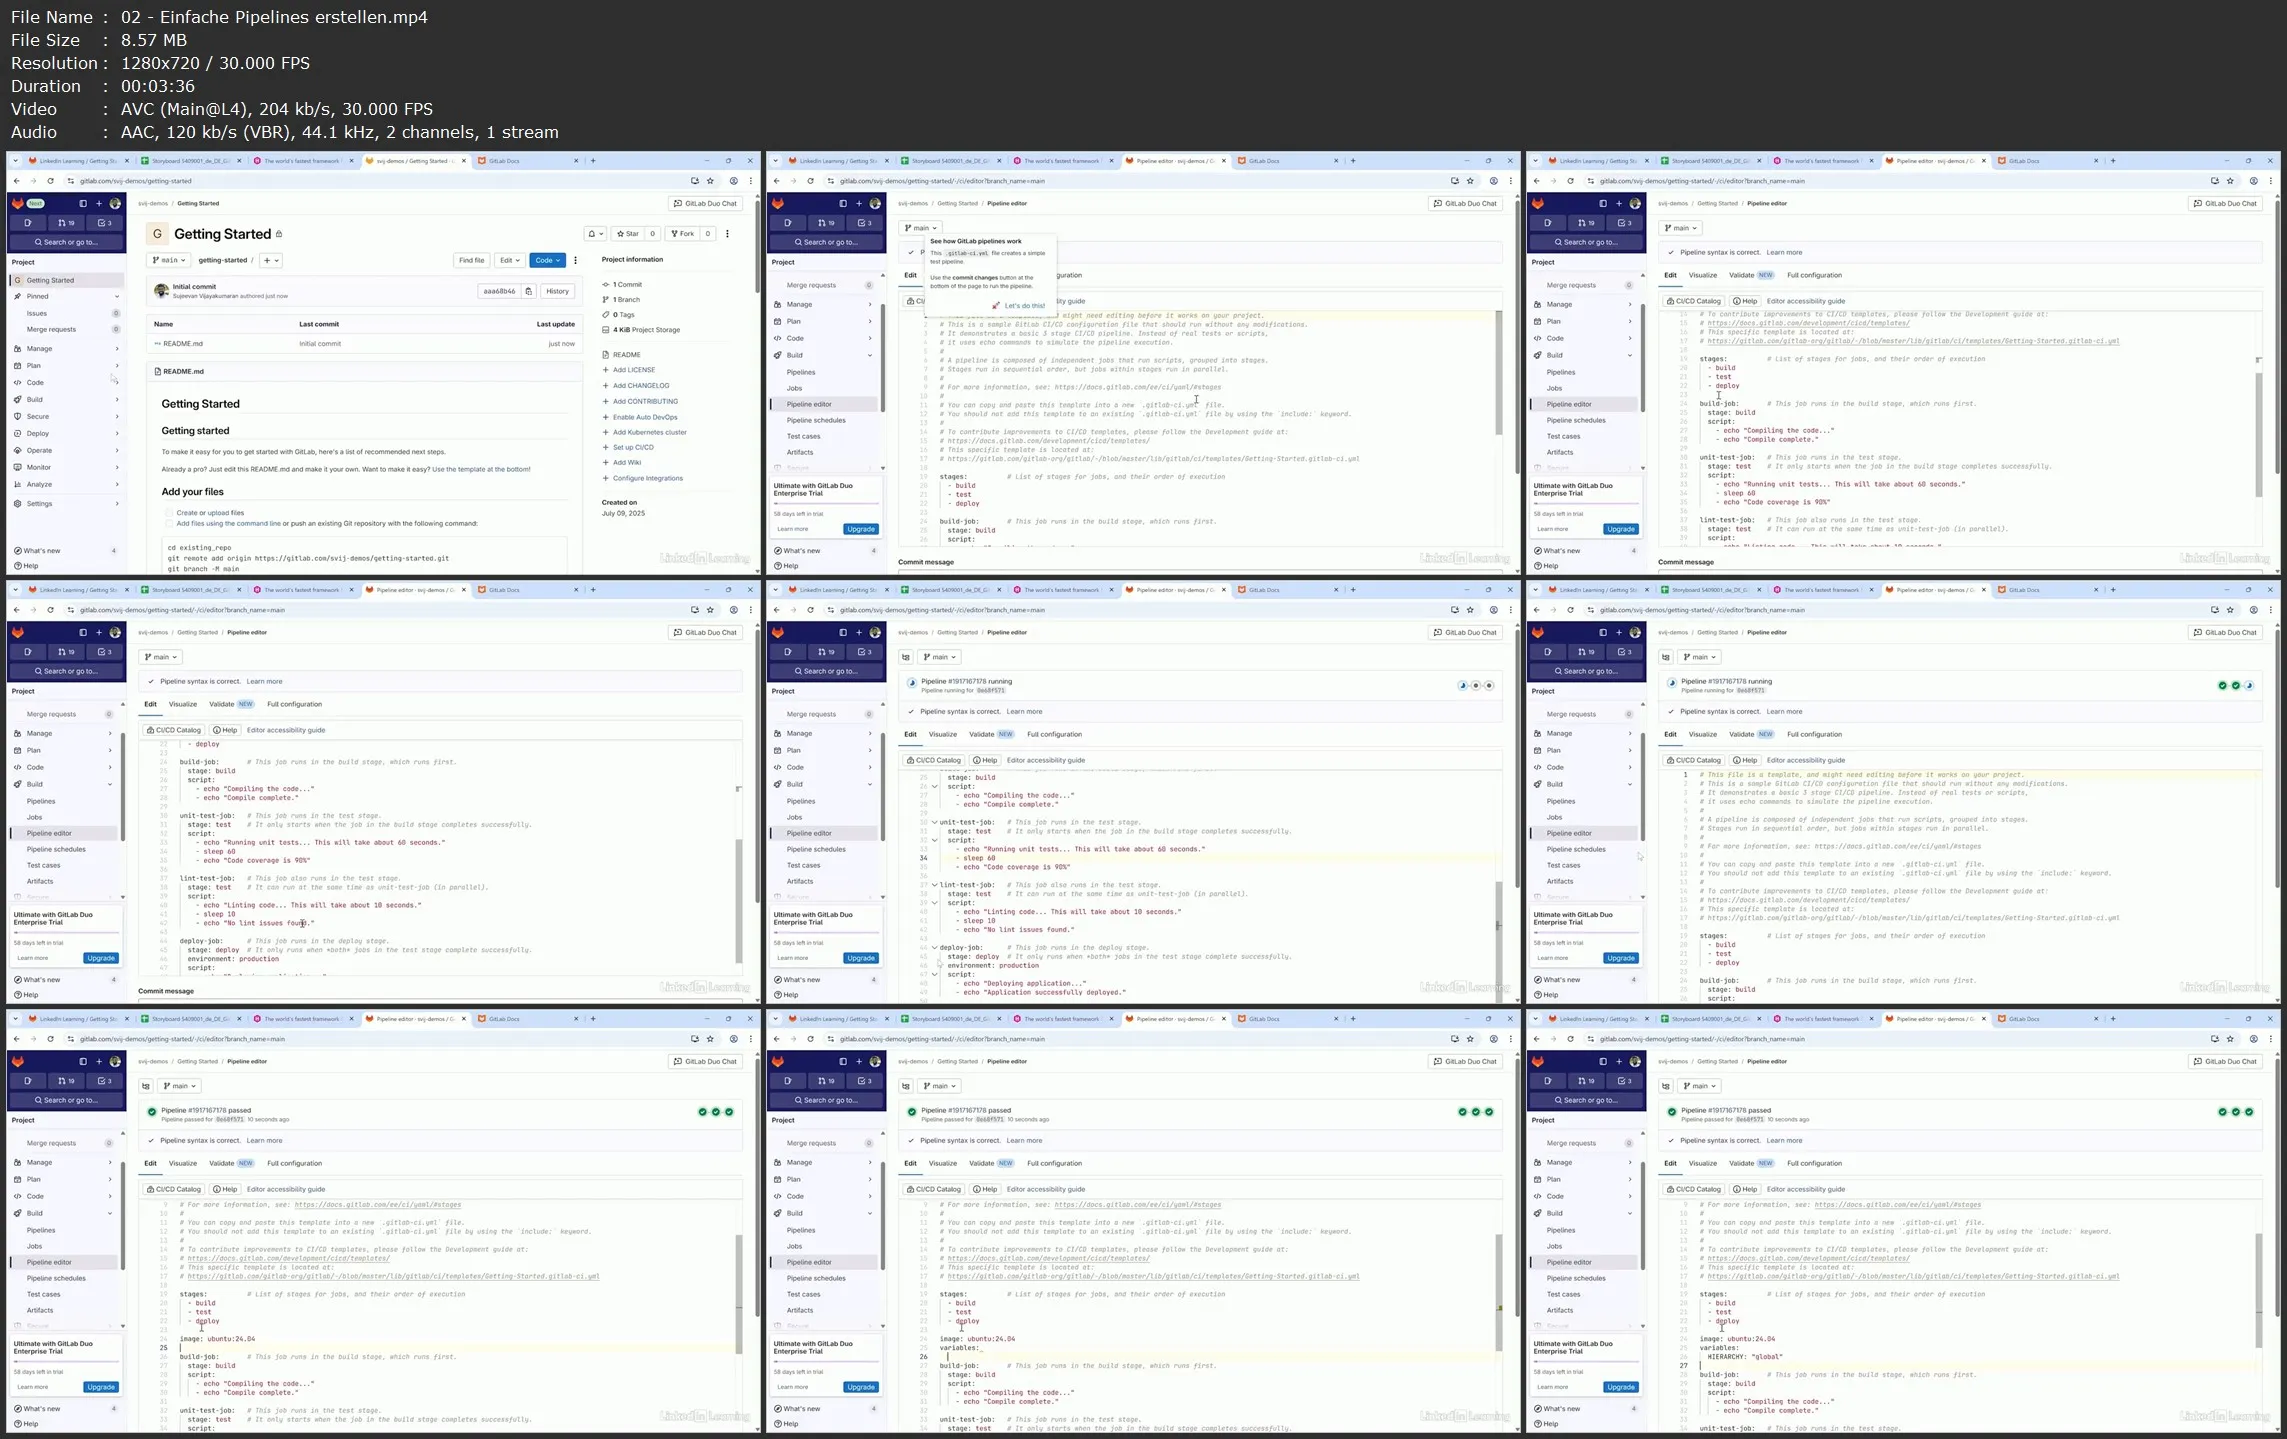Open the Edit dropdown beside Find file

[x=510, y=260]
